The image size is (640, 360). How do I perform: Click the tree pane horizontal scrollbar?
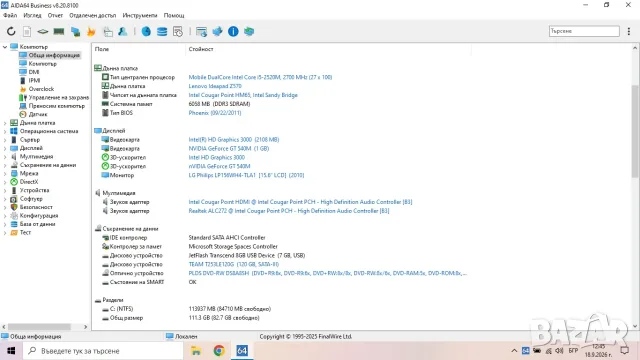click(40, 327)
